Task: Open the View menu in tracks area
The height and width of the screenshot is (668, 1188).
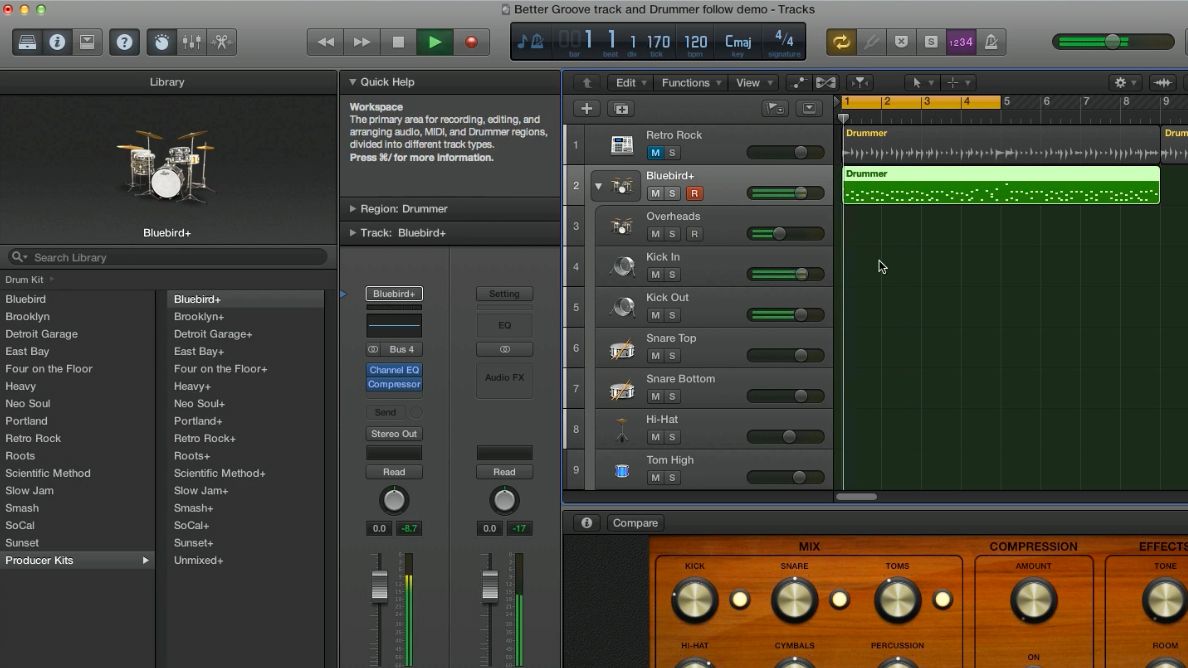Action: [749, 82]
